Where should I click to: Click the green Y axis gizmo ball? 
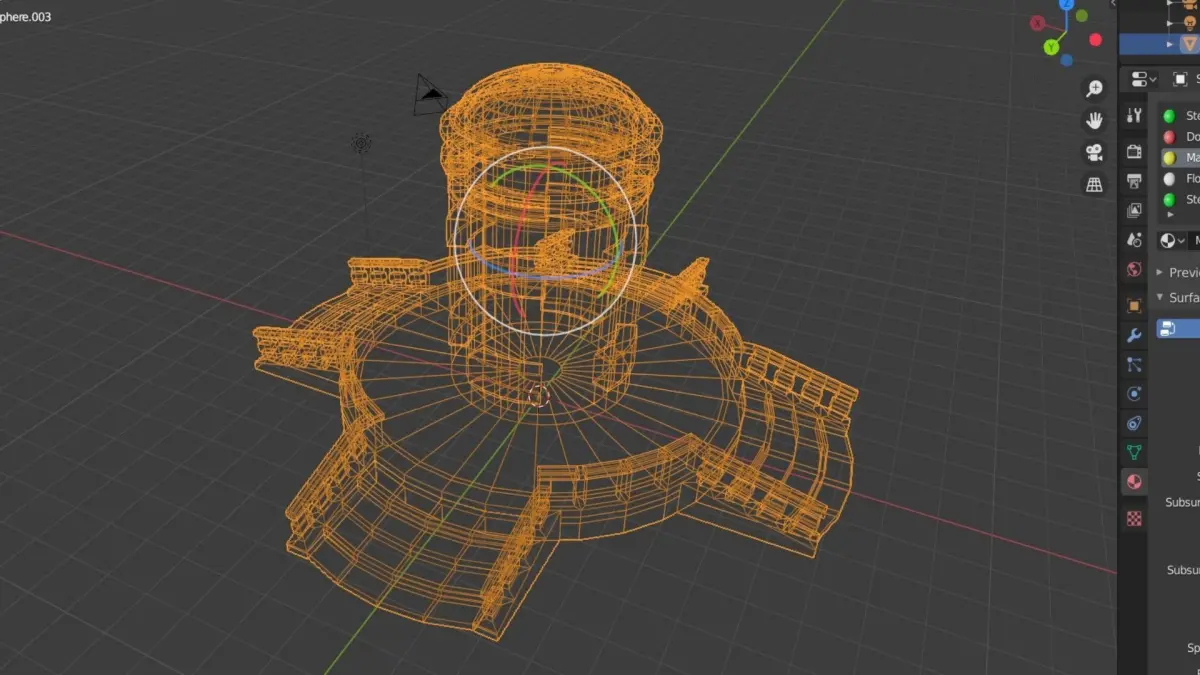point(1052,47)
